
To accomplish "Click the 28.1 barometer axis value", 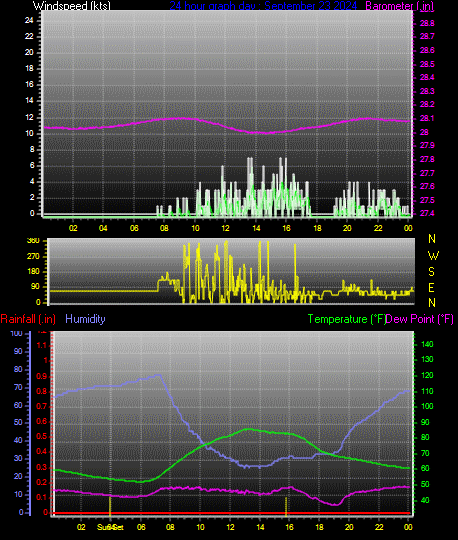I will coord(427,118).
